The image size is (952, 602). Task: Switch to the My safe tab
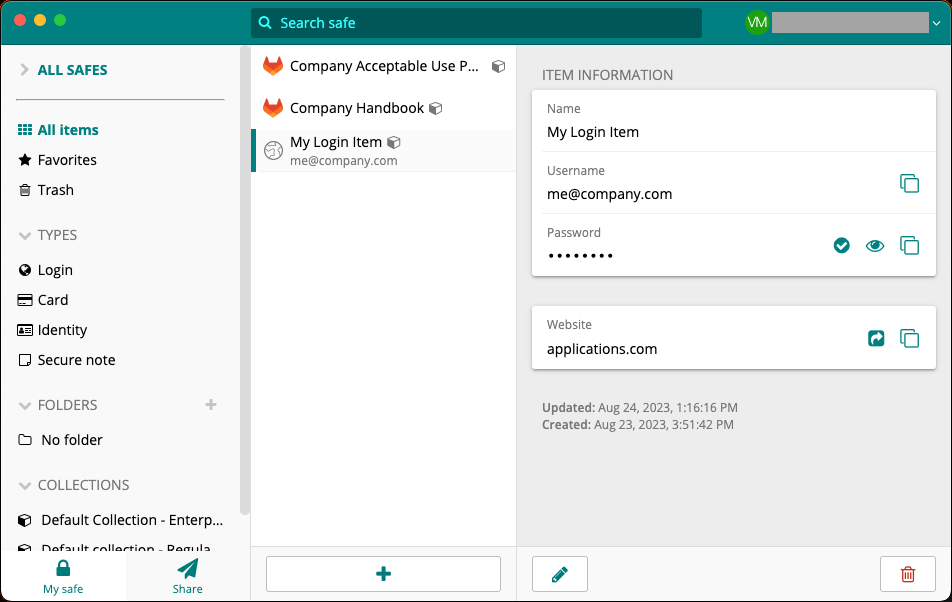pyautogui.click(x=63, y=576)
